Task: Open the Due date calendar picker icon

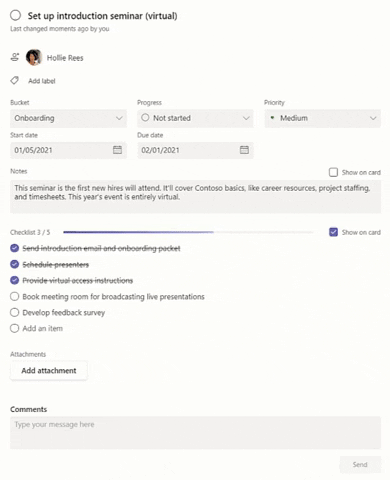Action: [x=244, y=150]
